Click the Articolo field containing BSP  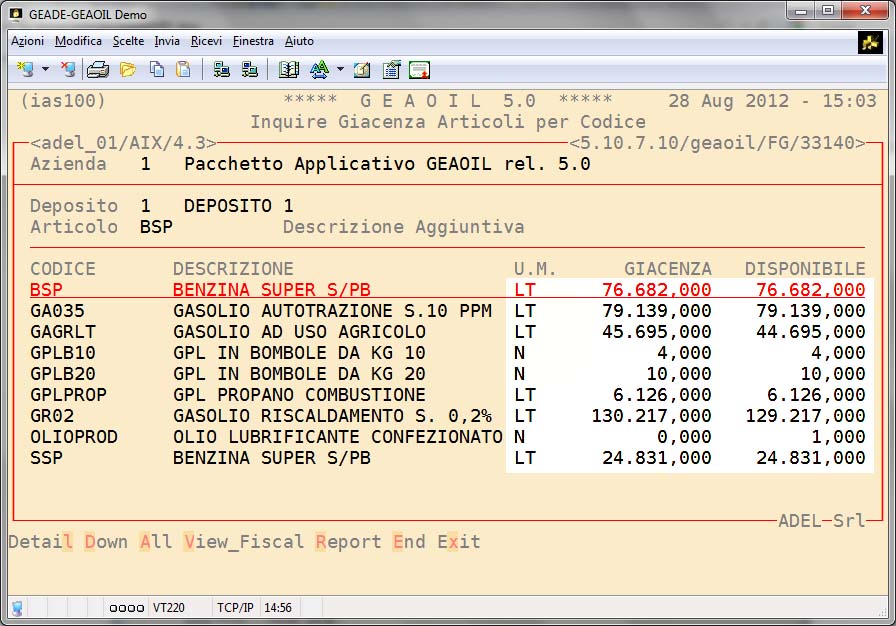tap(156, 227)
